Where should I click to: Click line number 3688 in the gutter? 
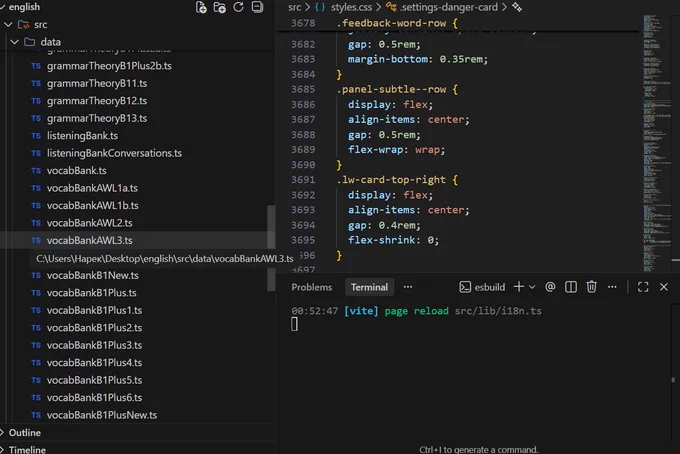(x=303, y=134)
